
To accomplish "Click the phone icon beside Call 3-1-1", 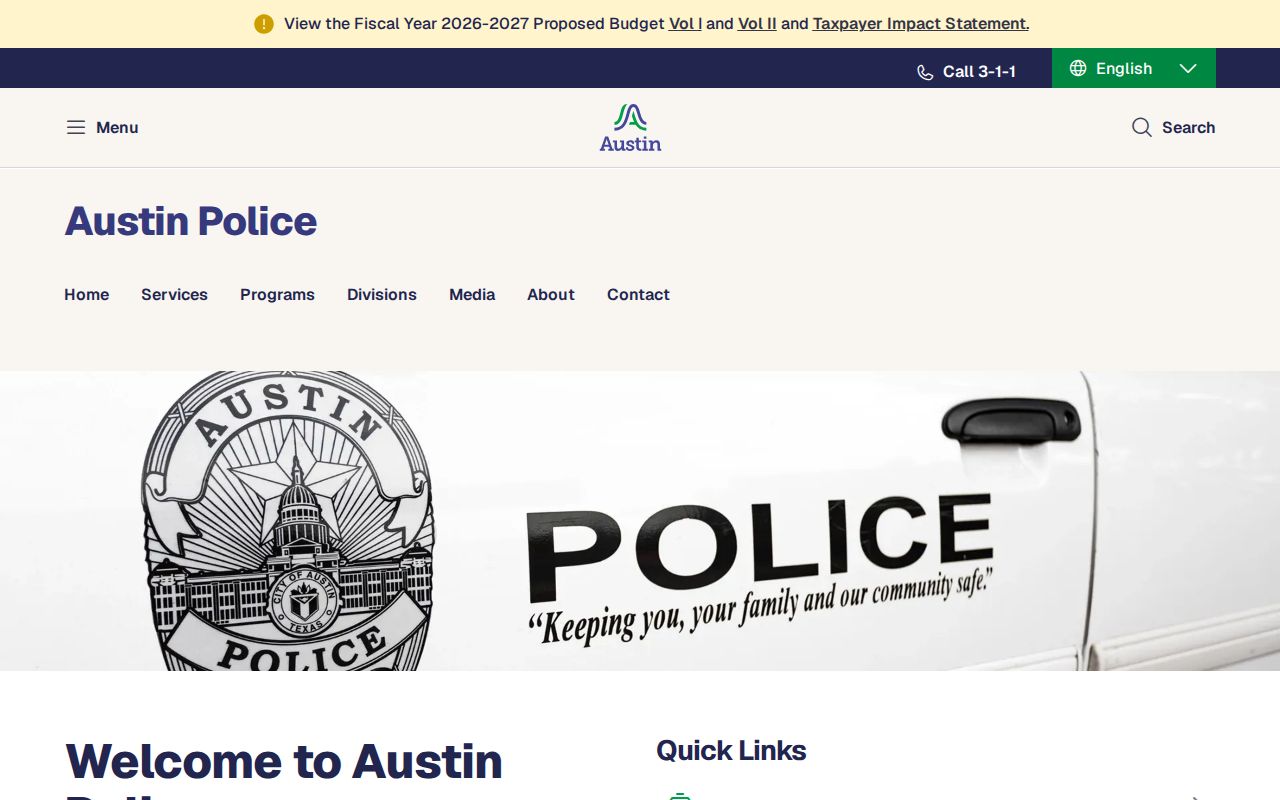I will (925, 72).
